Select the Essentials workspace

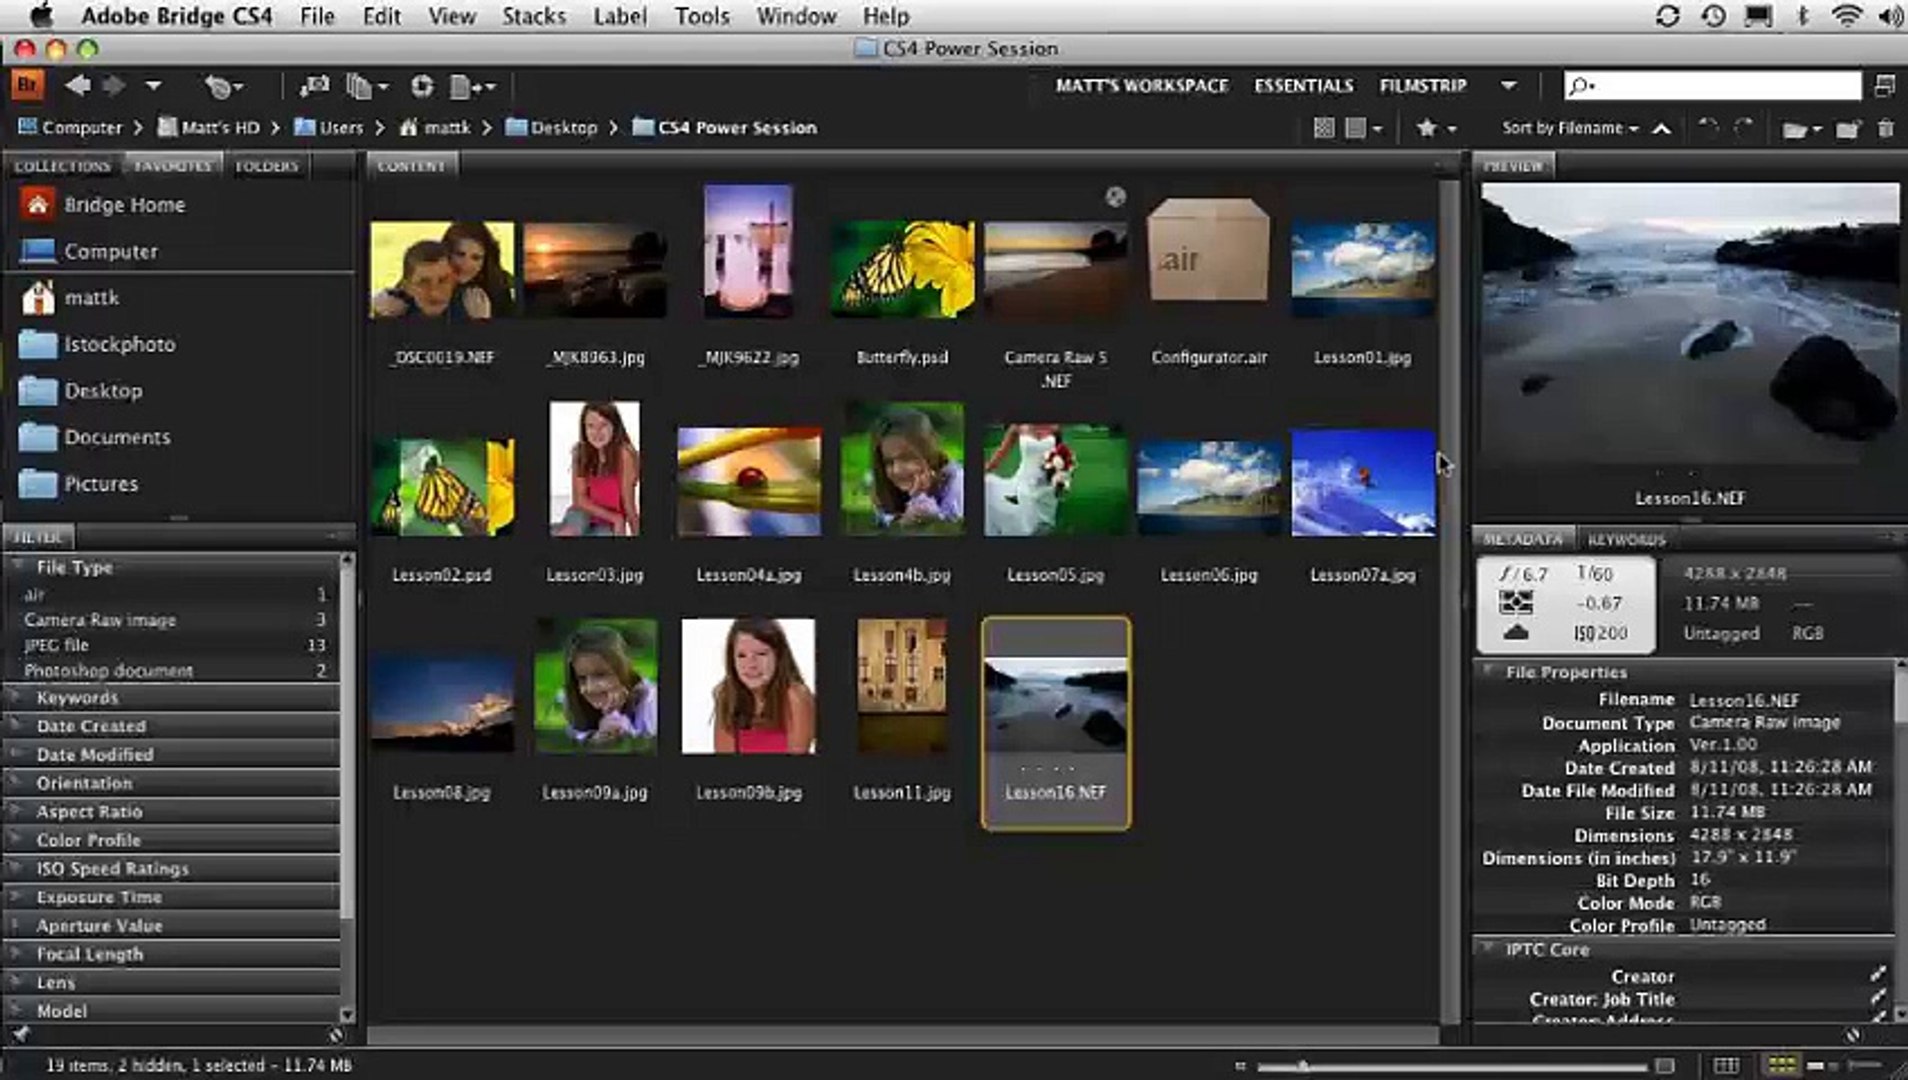pos(1303,86)
